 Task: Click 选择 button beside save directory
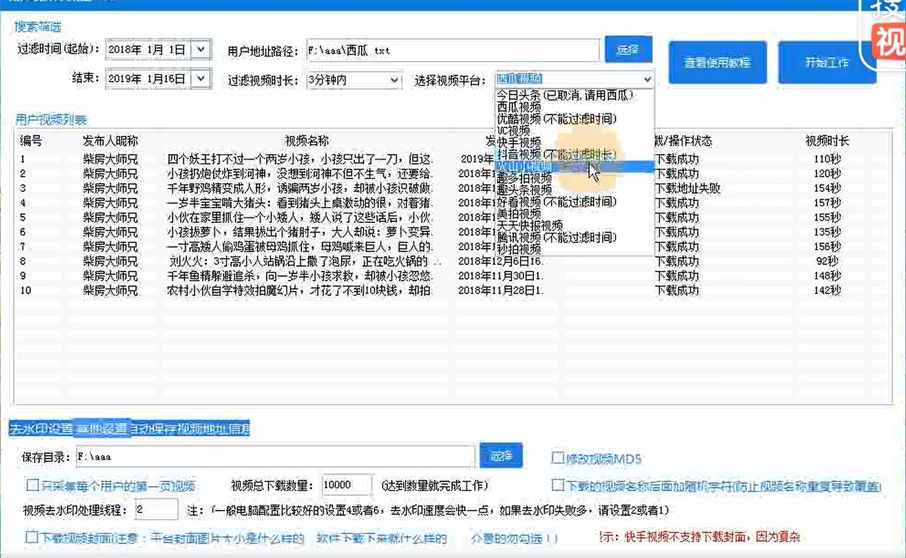(x=500, y=456)
